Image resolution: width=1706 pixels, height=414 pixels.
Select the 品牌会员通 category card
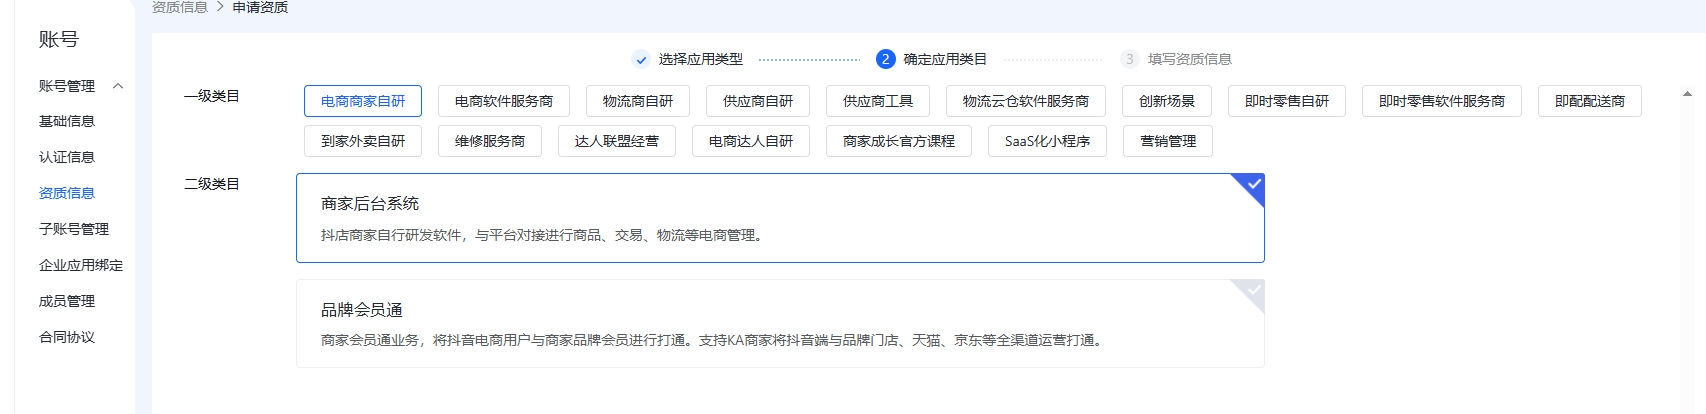pos(780,324)
